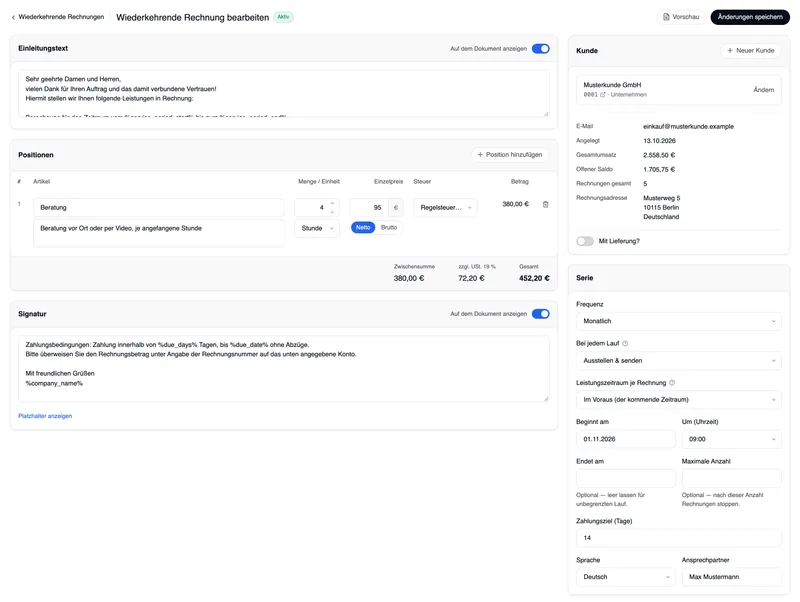Open the Stunde unit dropdown
This screenshot has width=800, height=602.
tap(317, 228)
